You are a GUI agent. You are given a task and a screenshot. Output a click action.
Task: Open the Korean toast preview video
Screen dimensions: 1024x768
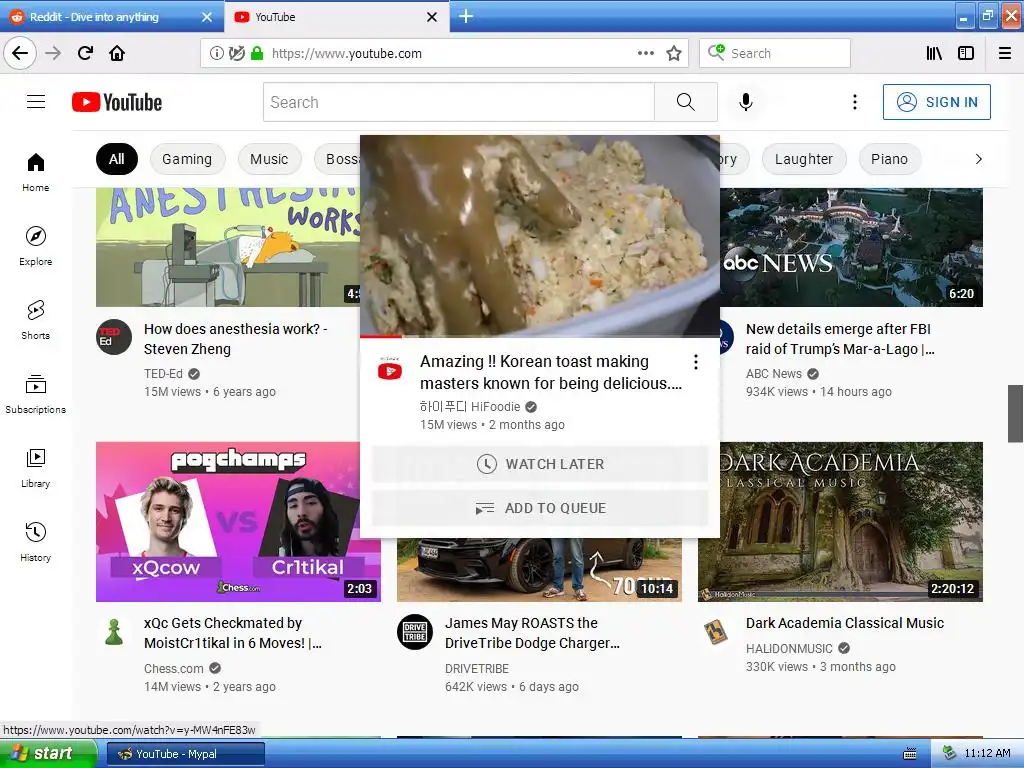(x=540, y=236)
